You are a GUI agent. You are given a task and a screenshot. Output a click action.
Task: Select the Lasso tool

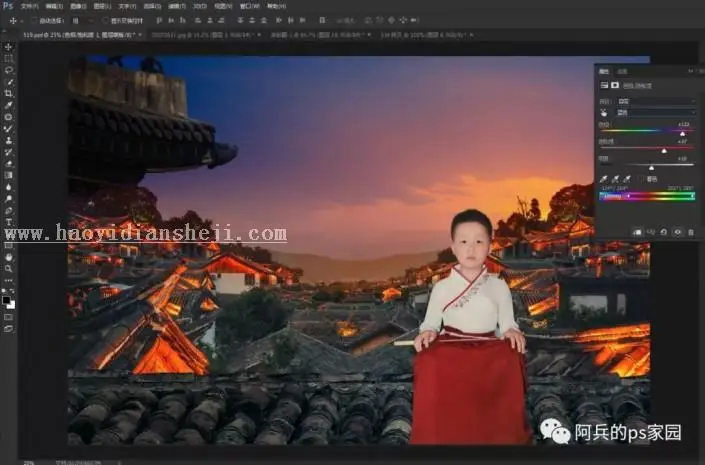tap(9, 70)
